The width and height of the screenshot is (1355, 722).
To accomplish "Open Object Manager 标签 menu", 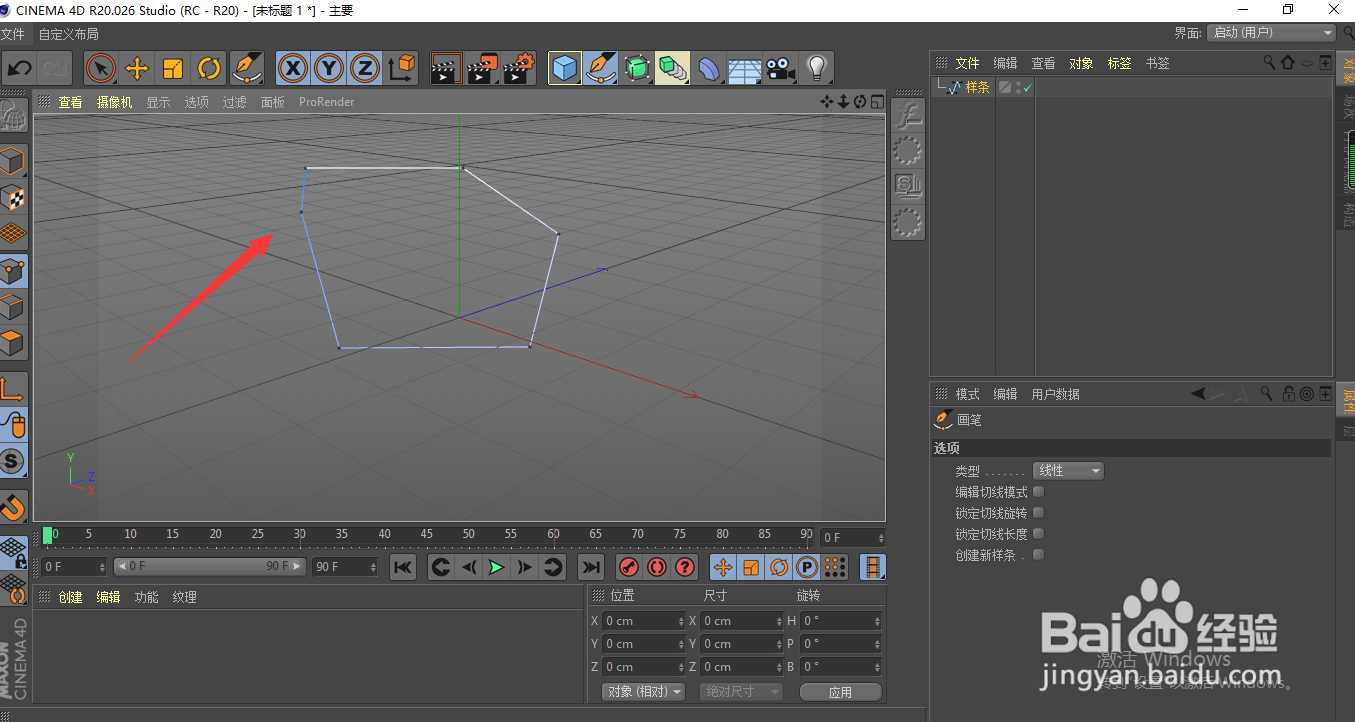I will (x=1119, y=63).
